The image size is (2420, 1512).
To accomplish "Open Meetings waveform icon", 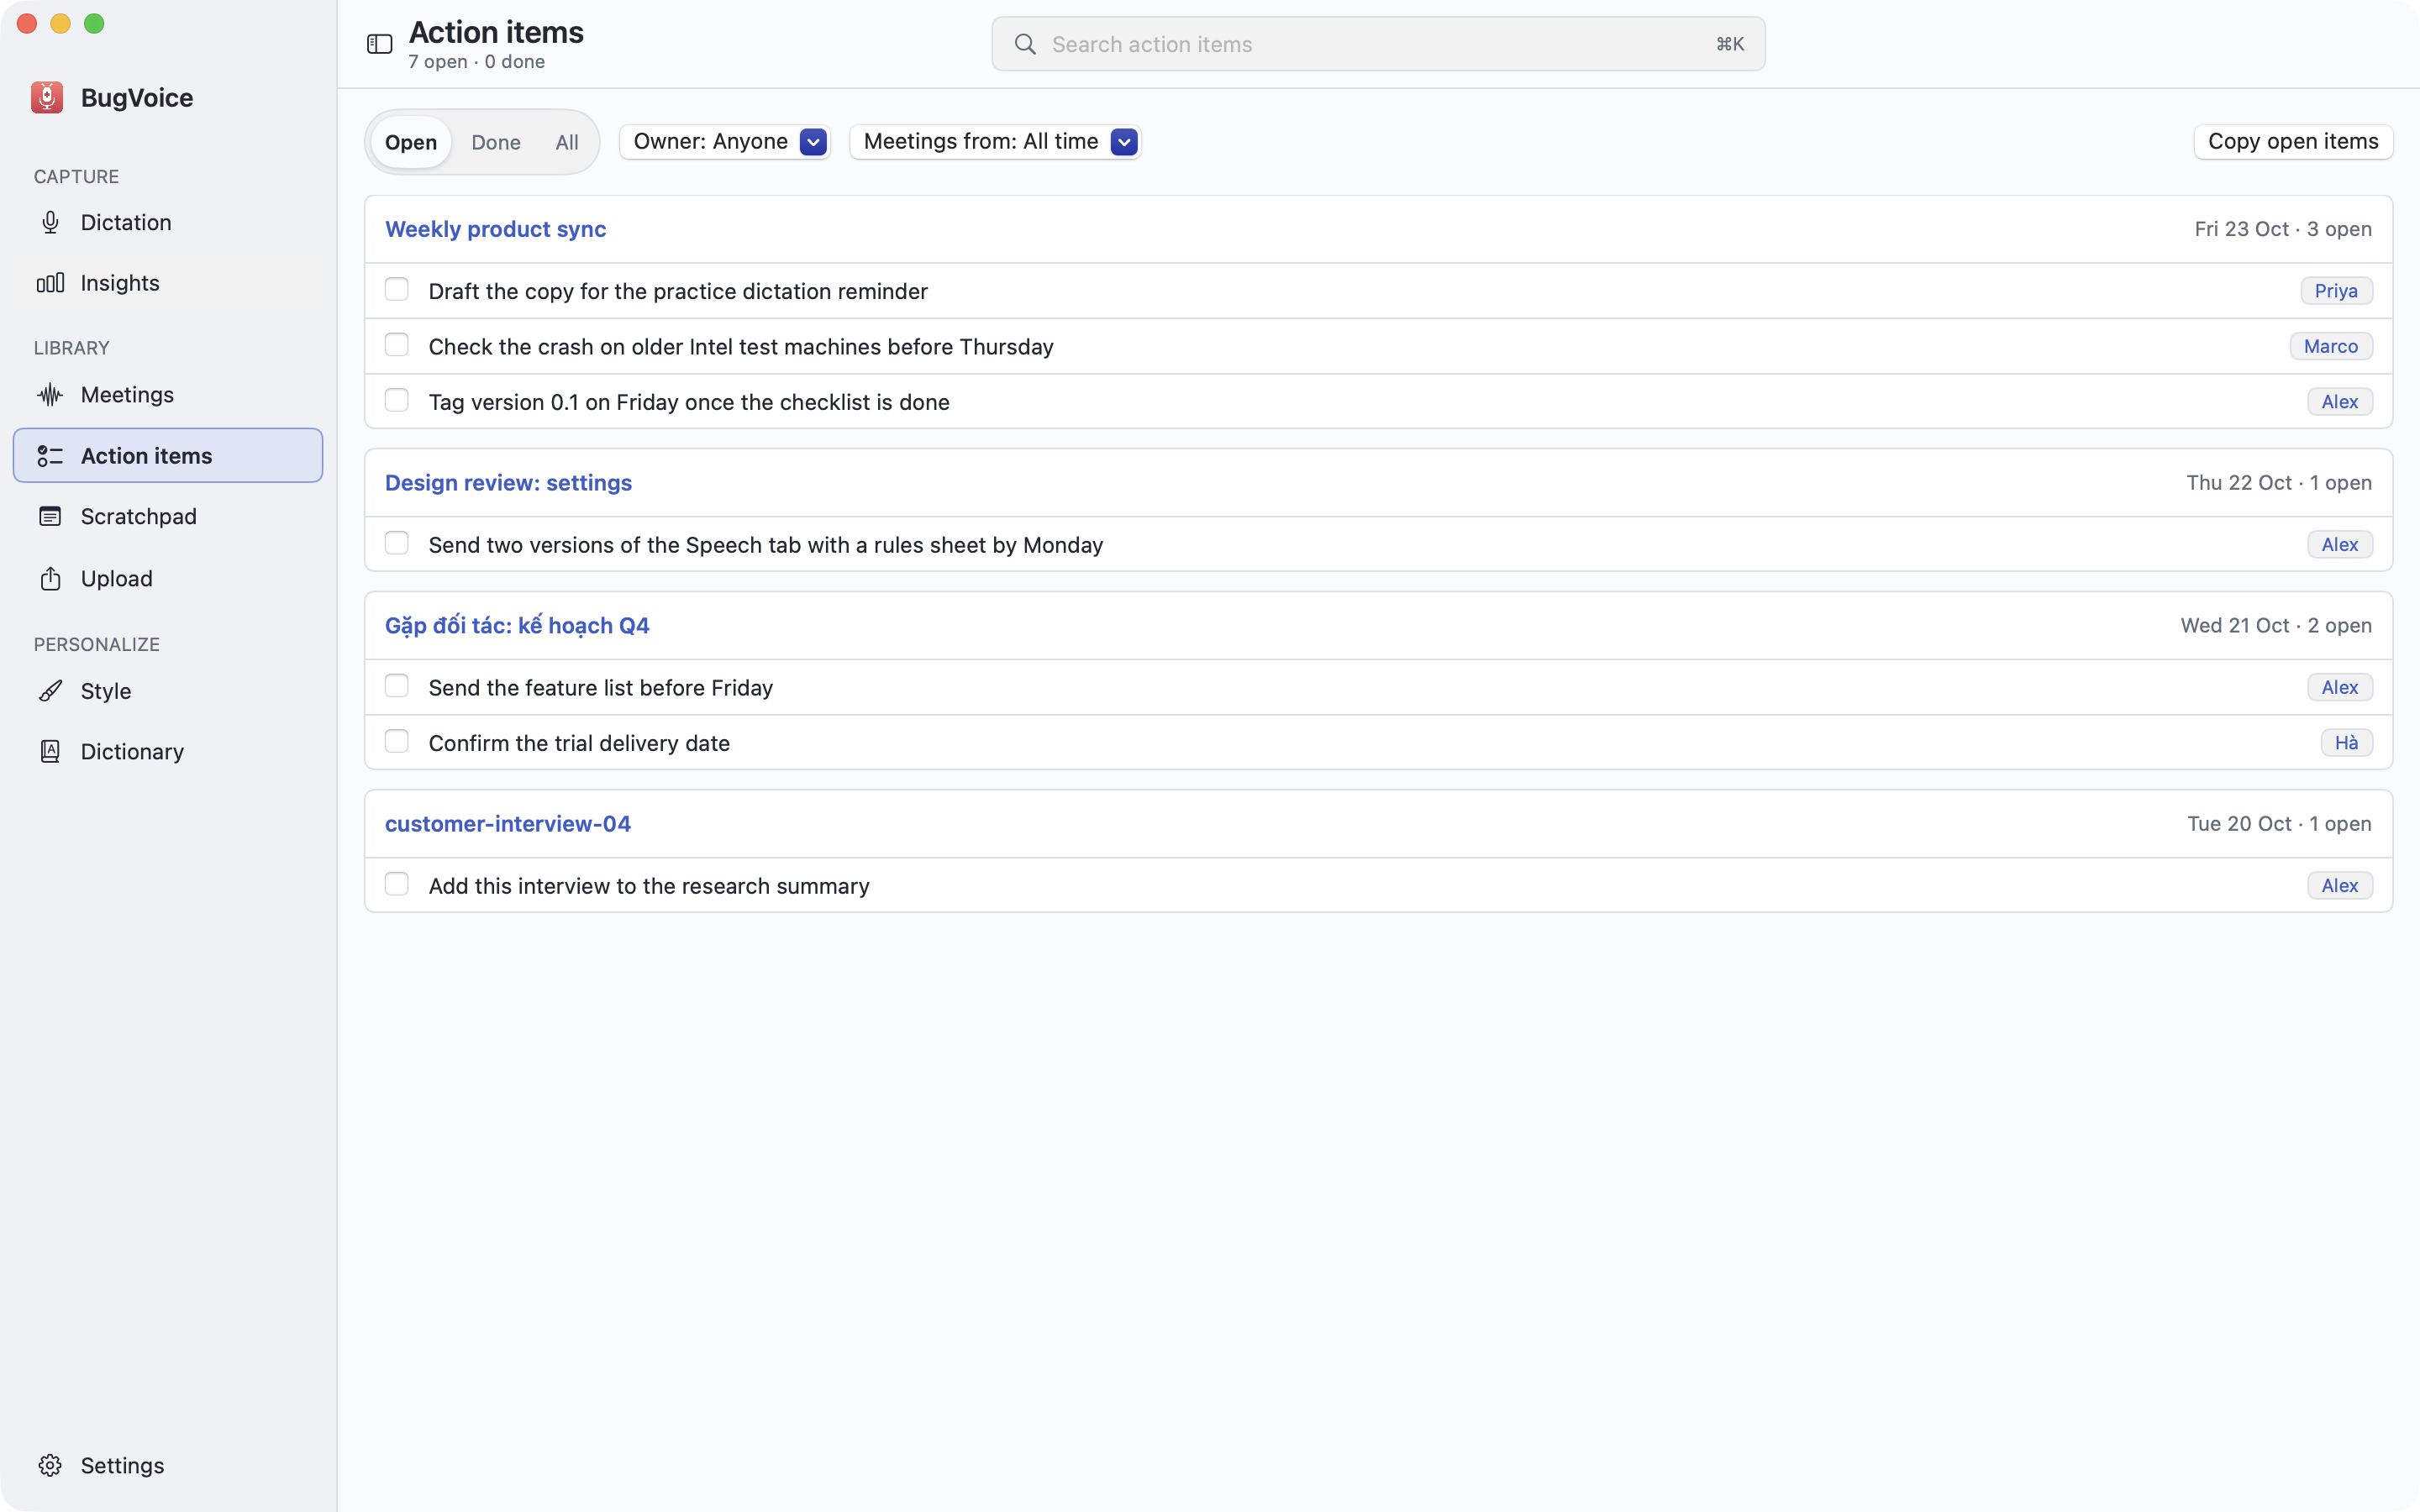I will click(x=50, y=395).
